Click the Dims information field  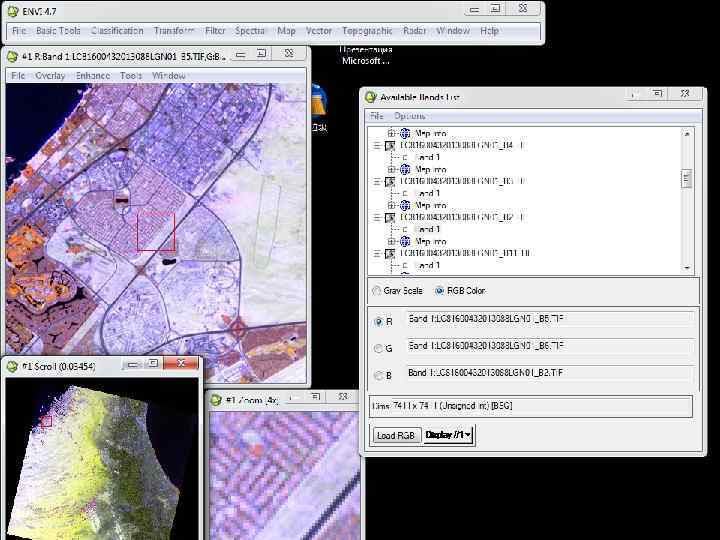click(531, 406)
